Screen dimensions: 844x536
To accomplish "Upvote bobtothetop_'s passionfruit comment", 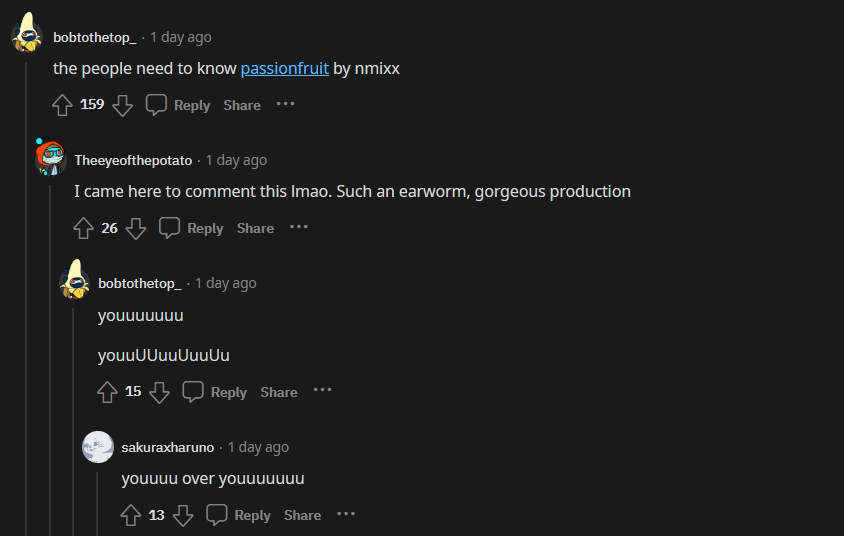I will click(62, 105).
